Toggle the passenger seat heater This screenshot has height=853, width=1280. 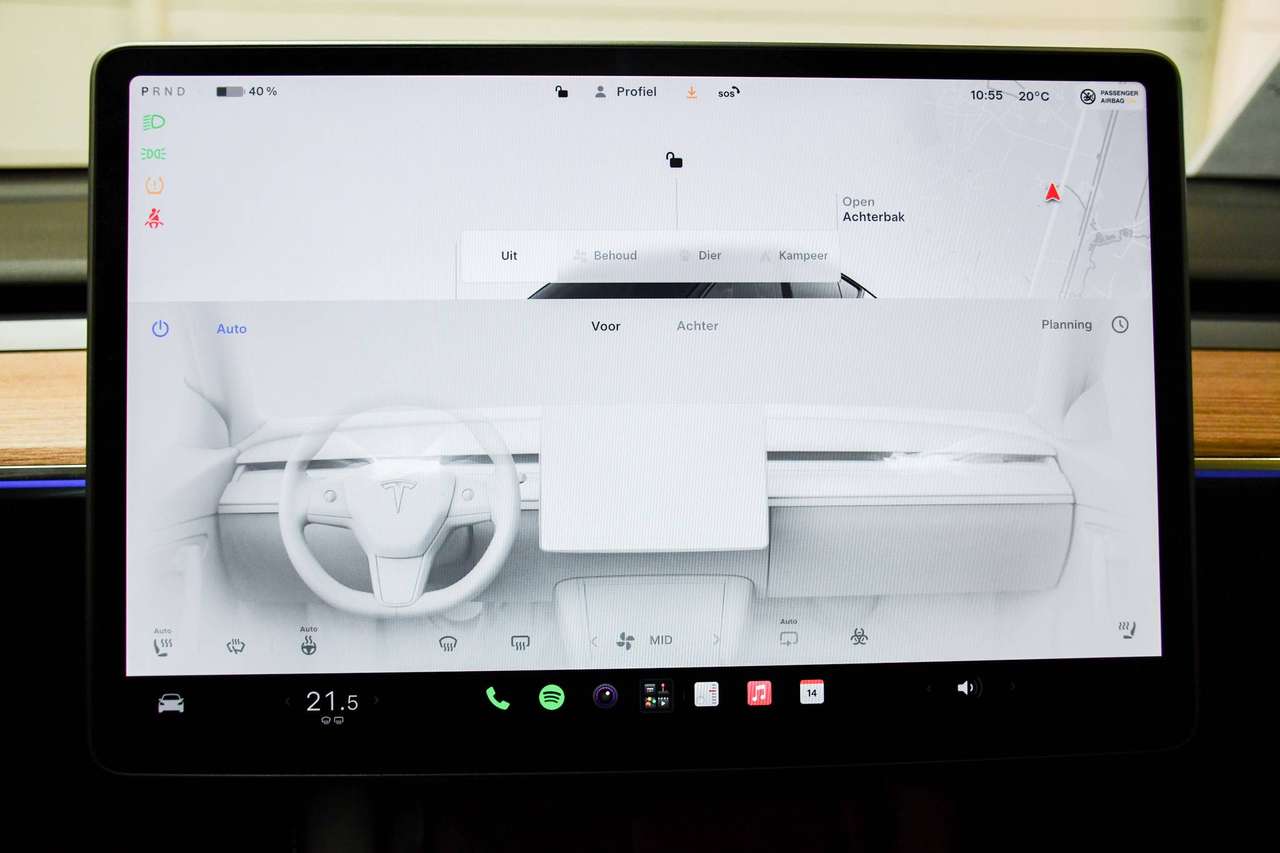(1127, 630)
